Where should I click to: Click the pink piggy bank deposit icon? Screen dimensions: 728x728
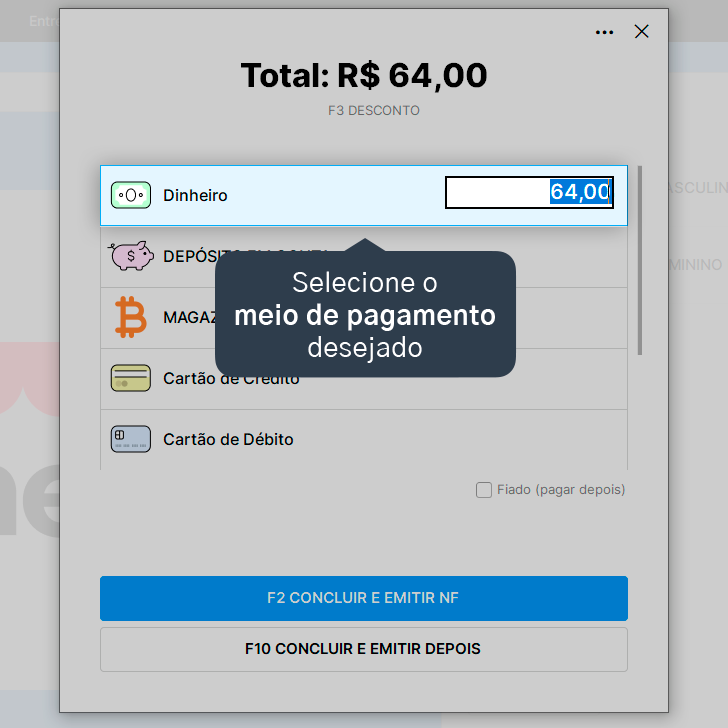tap(131, 256)
